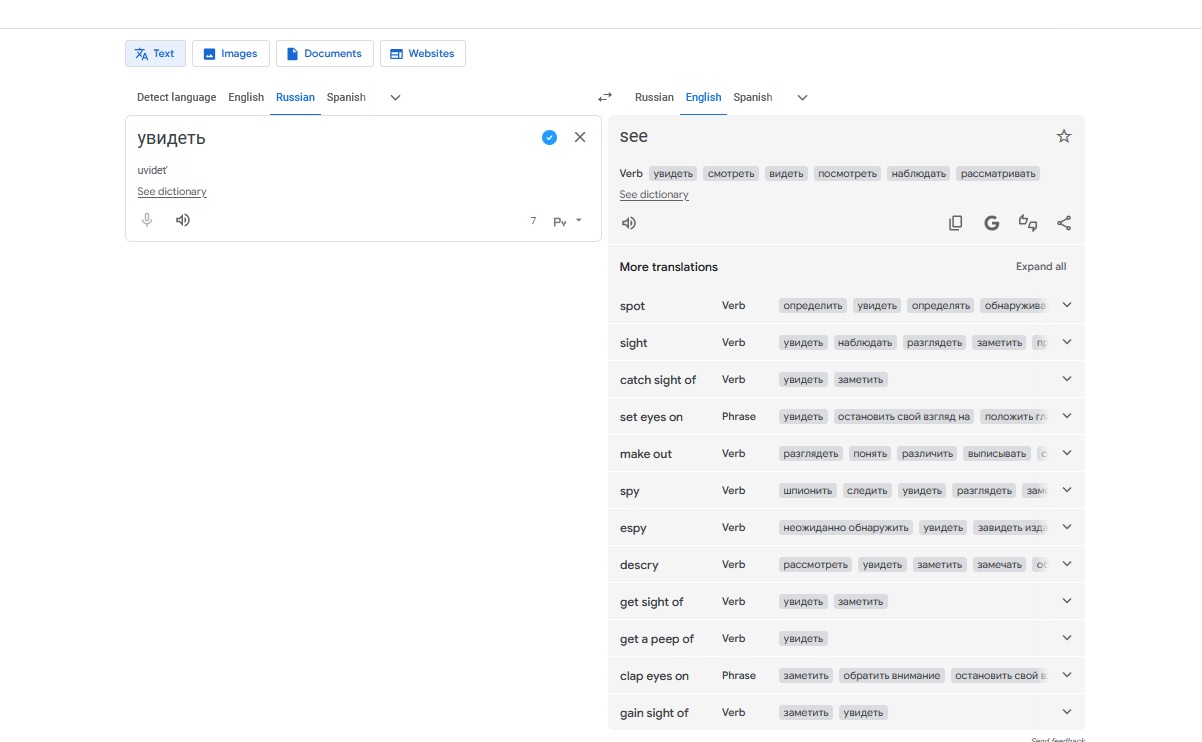Search translation with the Google icon

pos(992,223)
